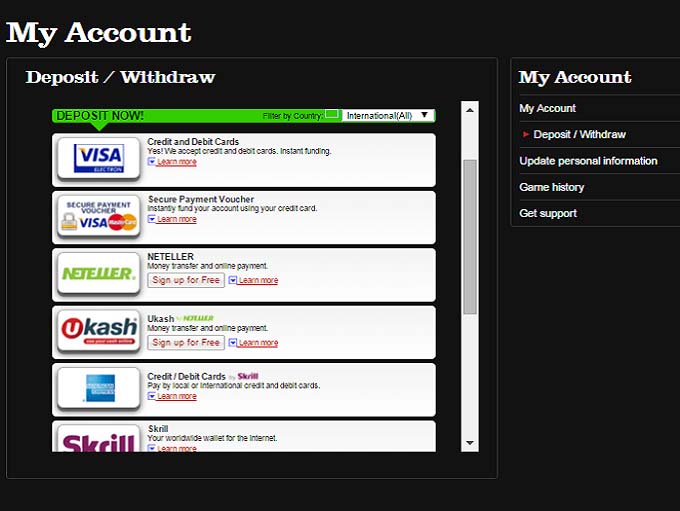The height and width of the screenshot is (511, 680).
Task: Click the scrollbar up arrow
Action: pos(470,108)
